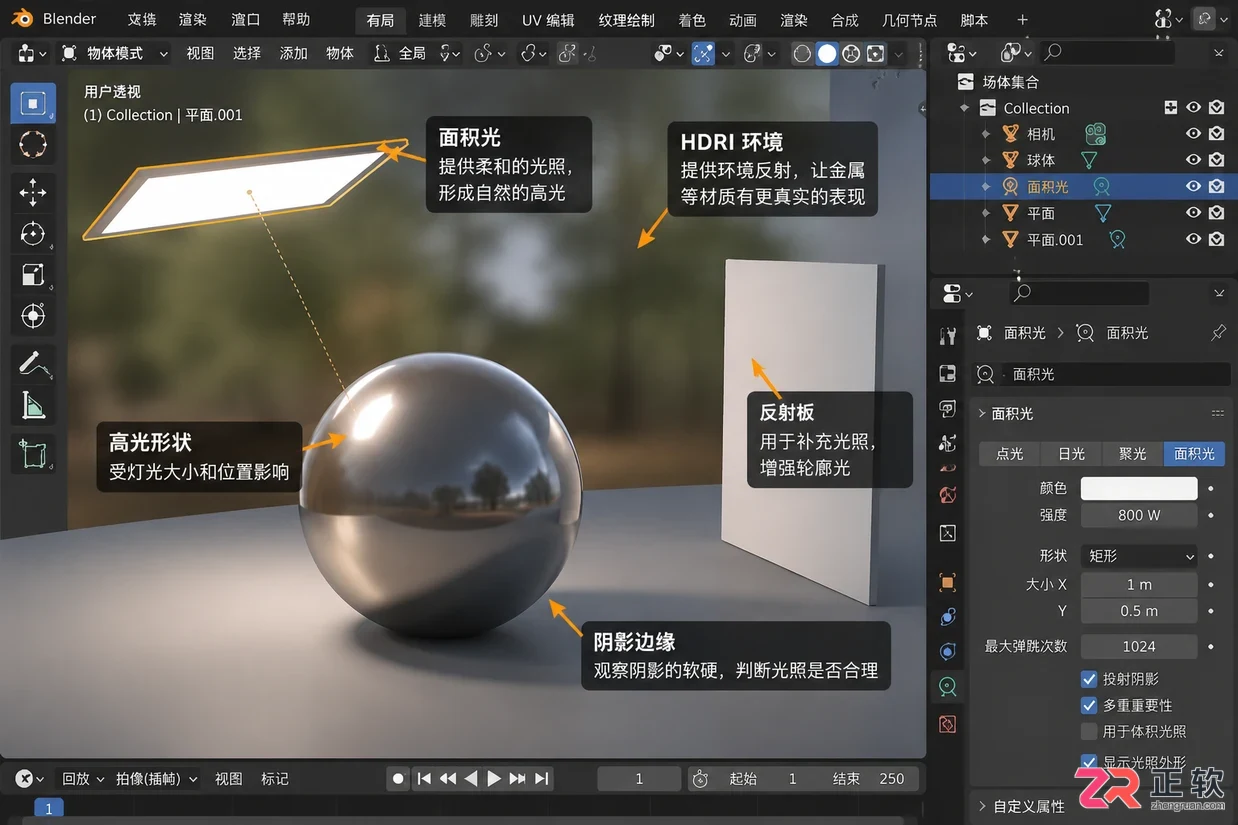1238x825 pixels.
Task: Switch to solid viewport shading
Action: point(827,53)
